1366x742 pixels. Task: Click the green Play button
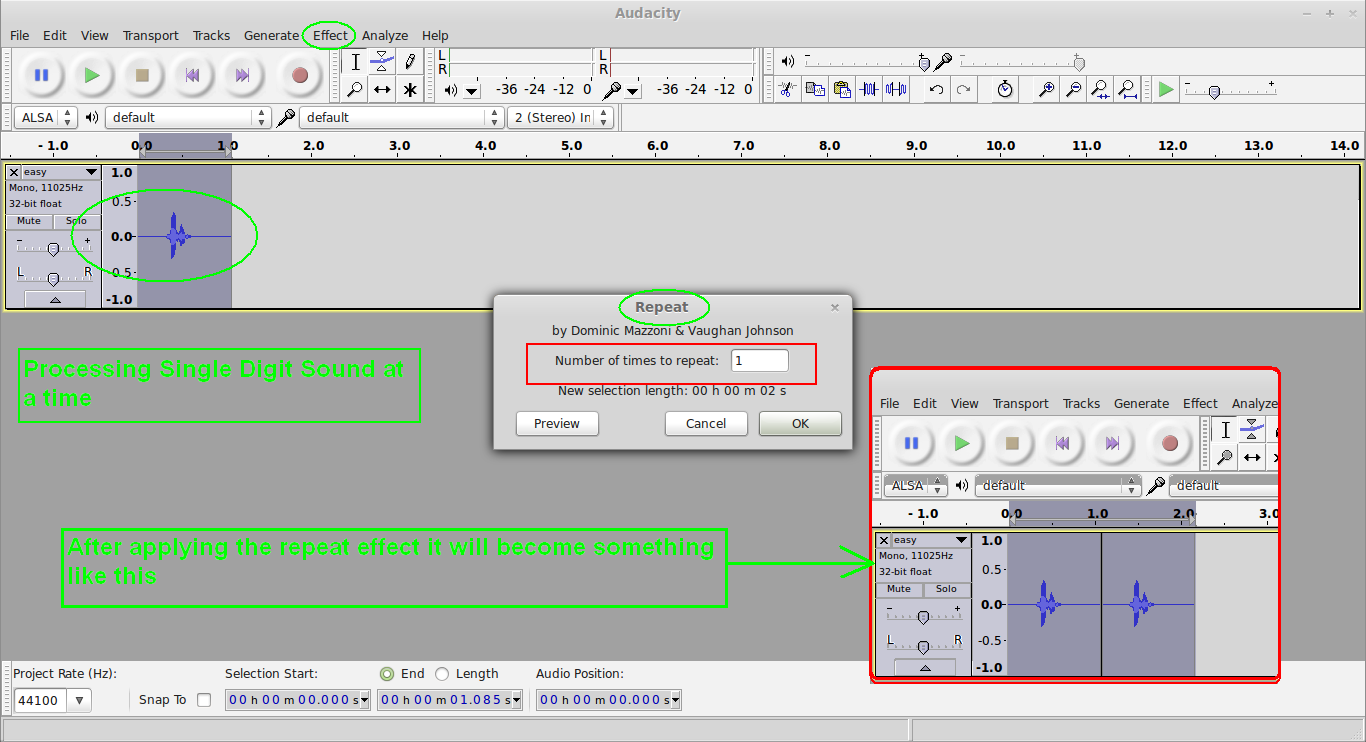pos(92,75)
